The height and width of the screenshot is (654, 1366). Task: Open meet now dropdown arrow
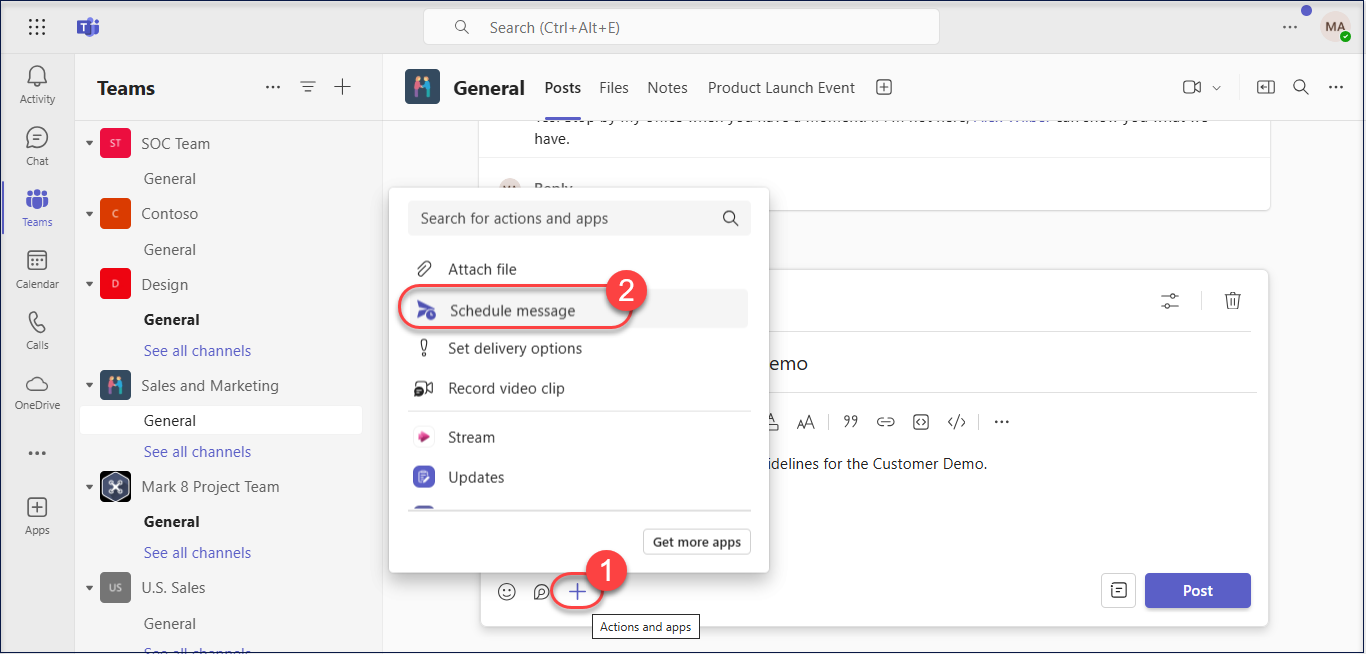pyautogui.click(x=1217, y=88)
